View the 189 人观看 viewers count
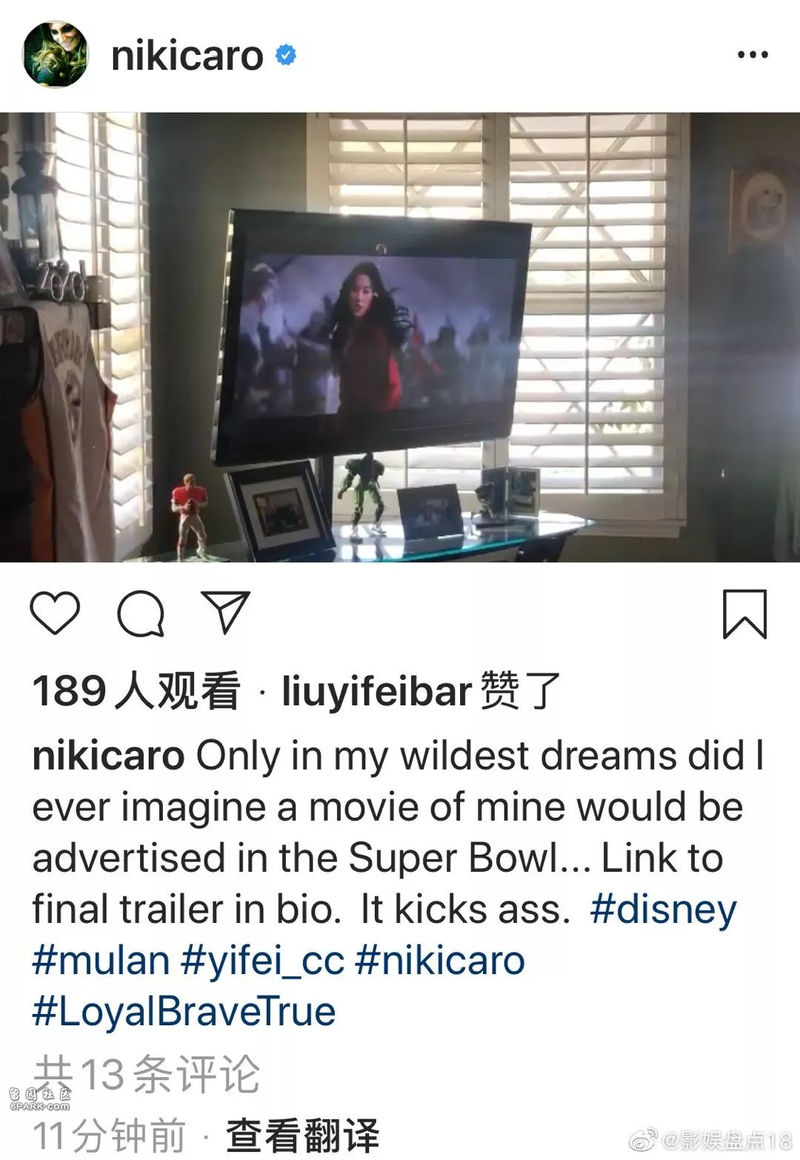Screen dimensions: 800x1160 coord(137,692)
